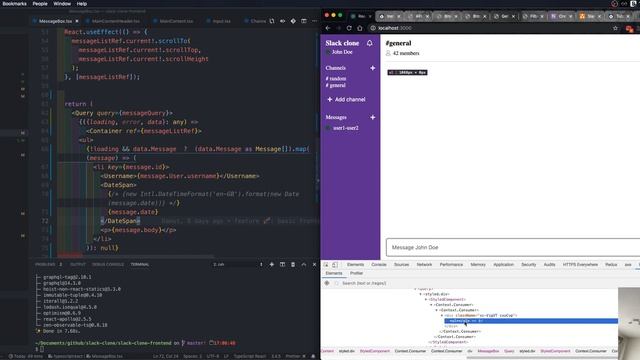This screenshot has width=640, height=360.
Task: Click the React DevTools select-element target icon
Action: [x=327, y=283]
